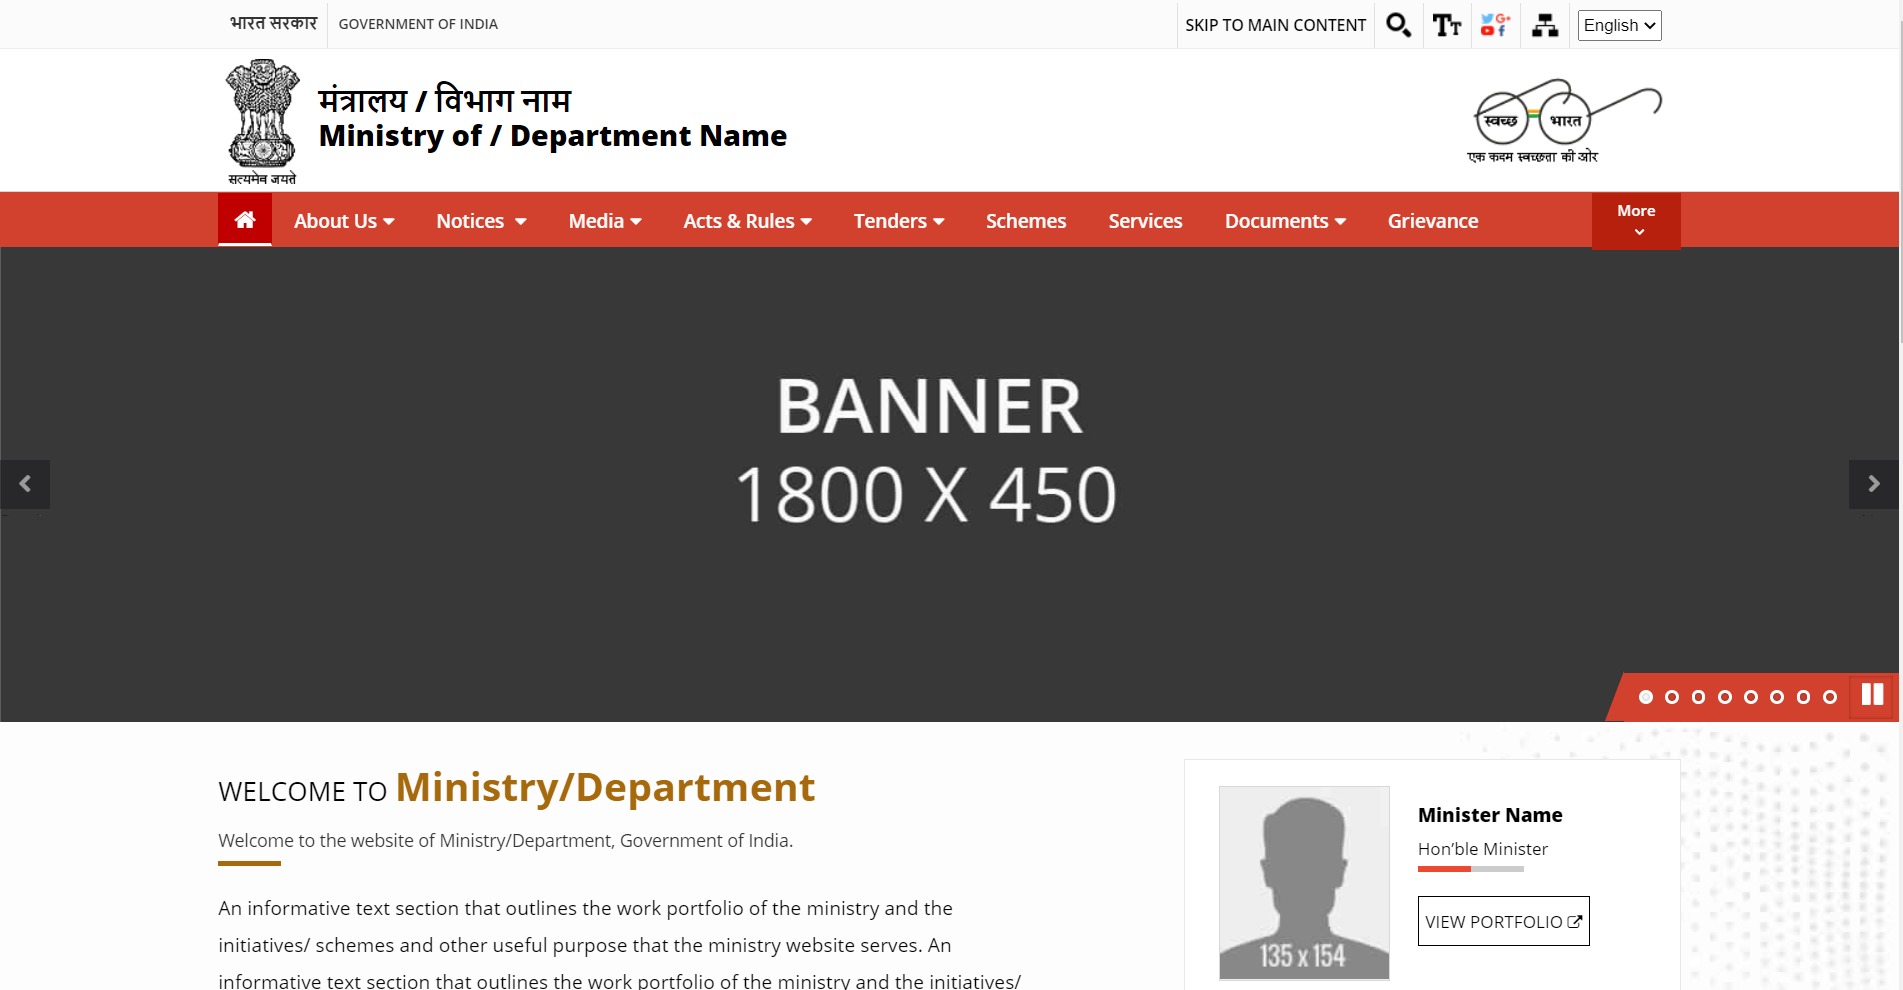Open the search magnifier icon
This screenshot has width=1903, height=990.
[1398, 25]
